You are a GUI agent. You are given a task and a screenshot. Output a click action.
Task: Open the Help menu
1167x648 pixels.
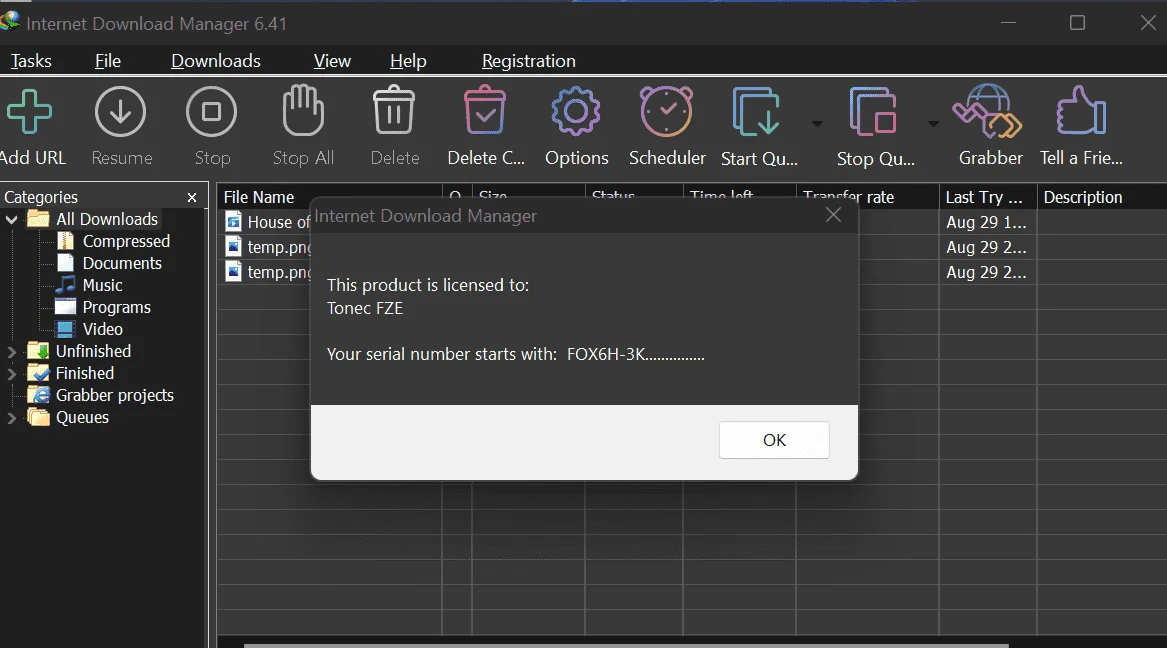click(408, 61)
